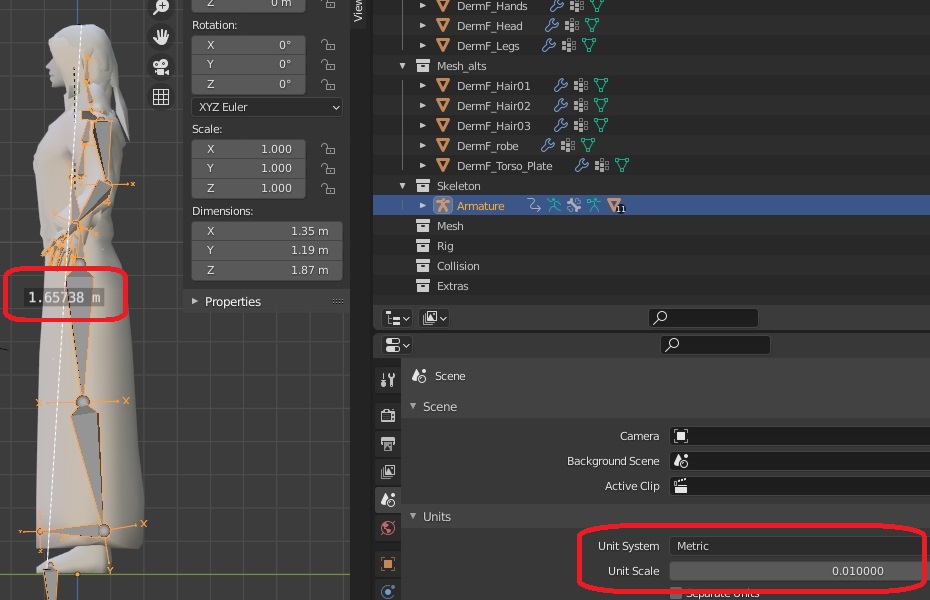The image size is (930, 600).
Task: Click the Dimensions X 1.35 m field
Action: coord(267,231)
